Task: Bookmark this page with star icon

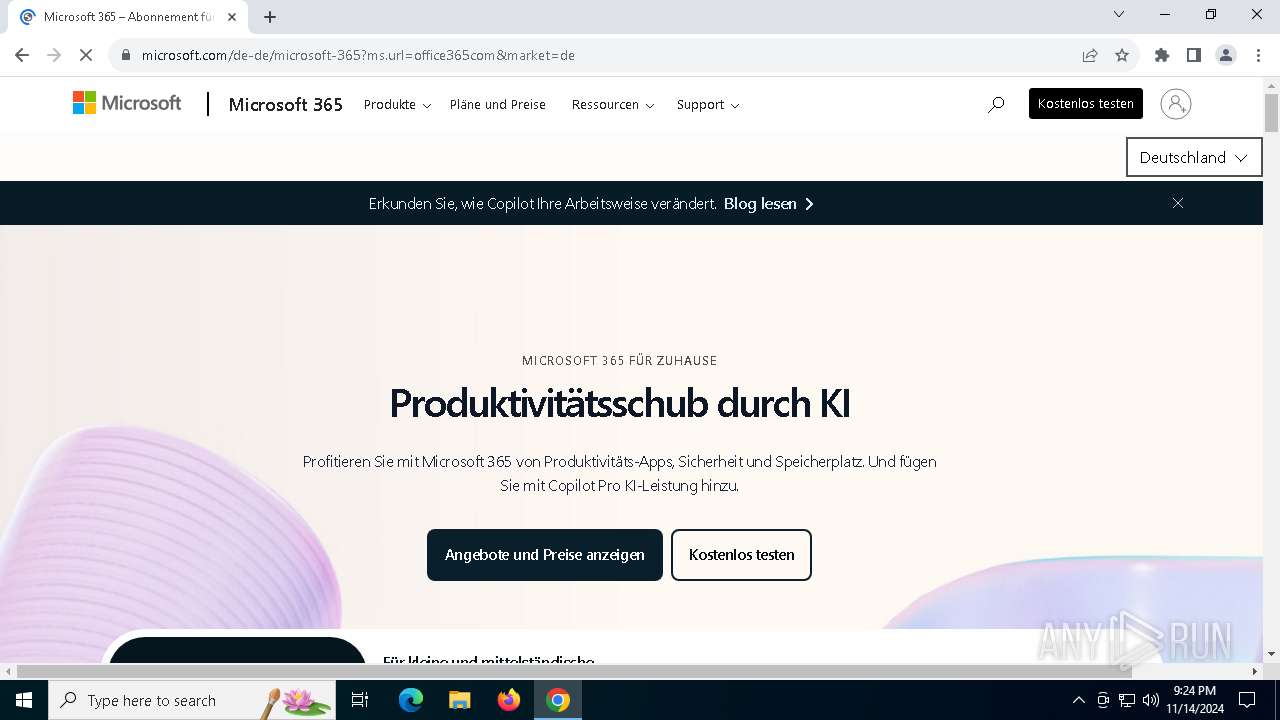Action: pyautogui.click(x=1122, y=55)
